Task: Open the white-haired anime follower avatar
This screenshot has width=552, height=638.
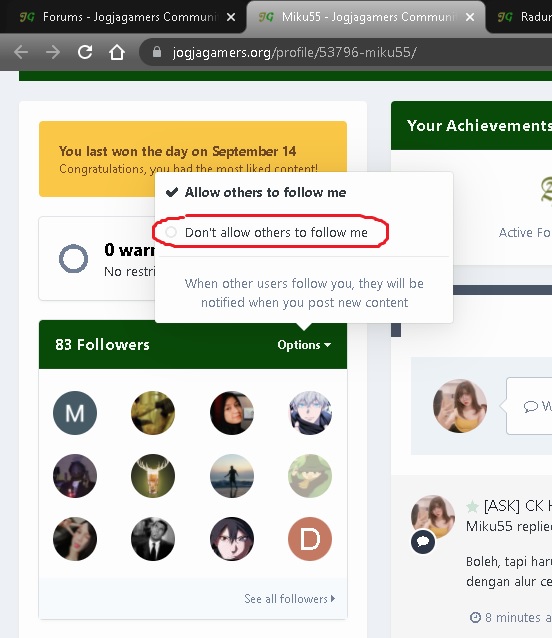Action: pos(310,413)
